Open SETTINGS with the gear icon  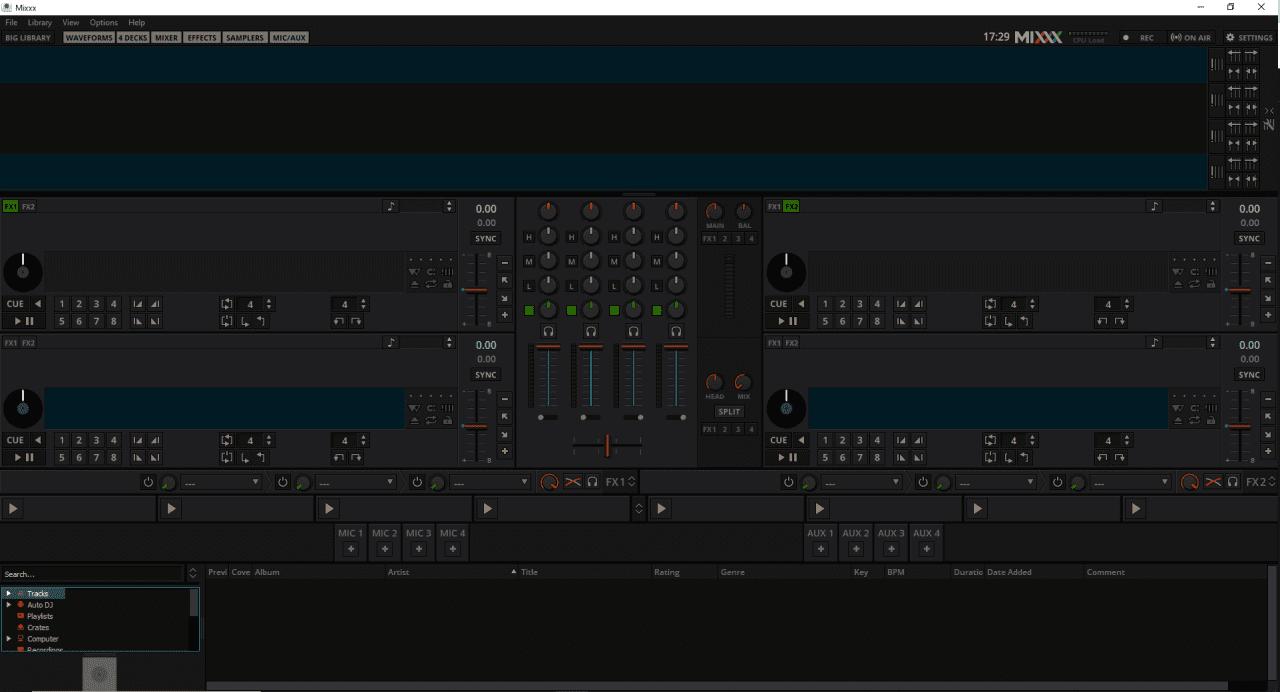click(x=1249, y=37)
